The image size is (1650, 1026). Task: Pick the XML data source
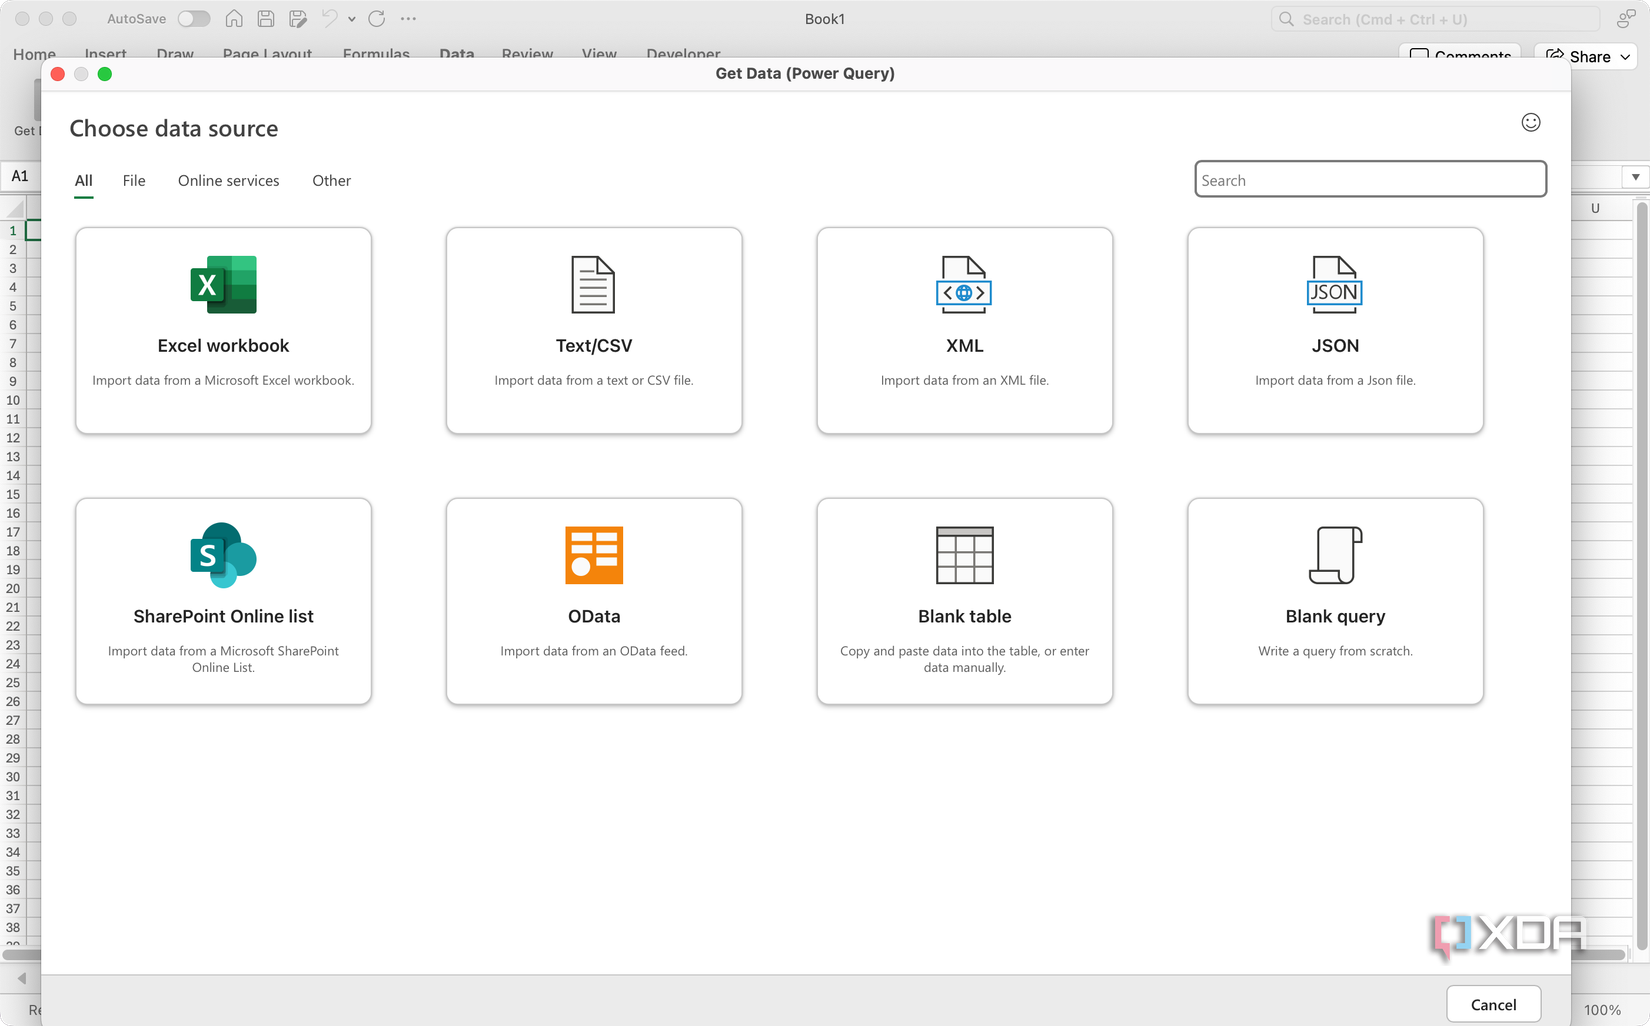click(963, 330)
